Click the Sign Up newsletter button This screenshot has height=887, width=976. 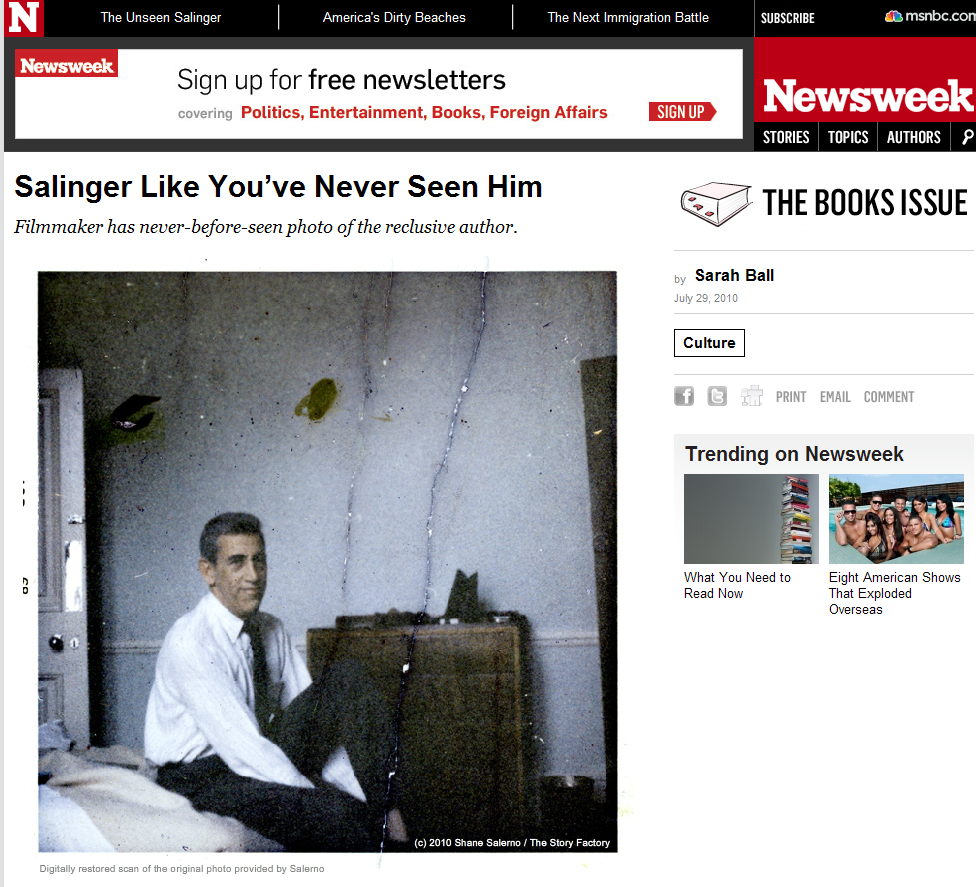(682, 111)
